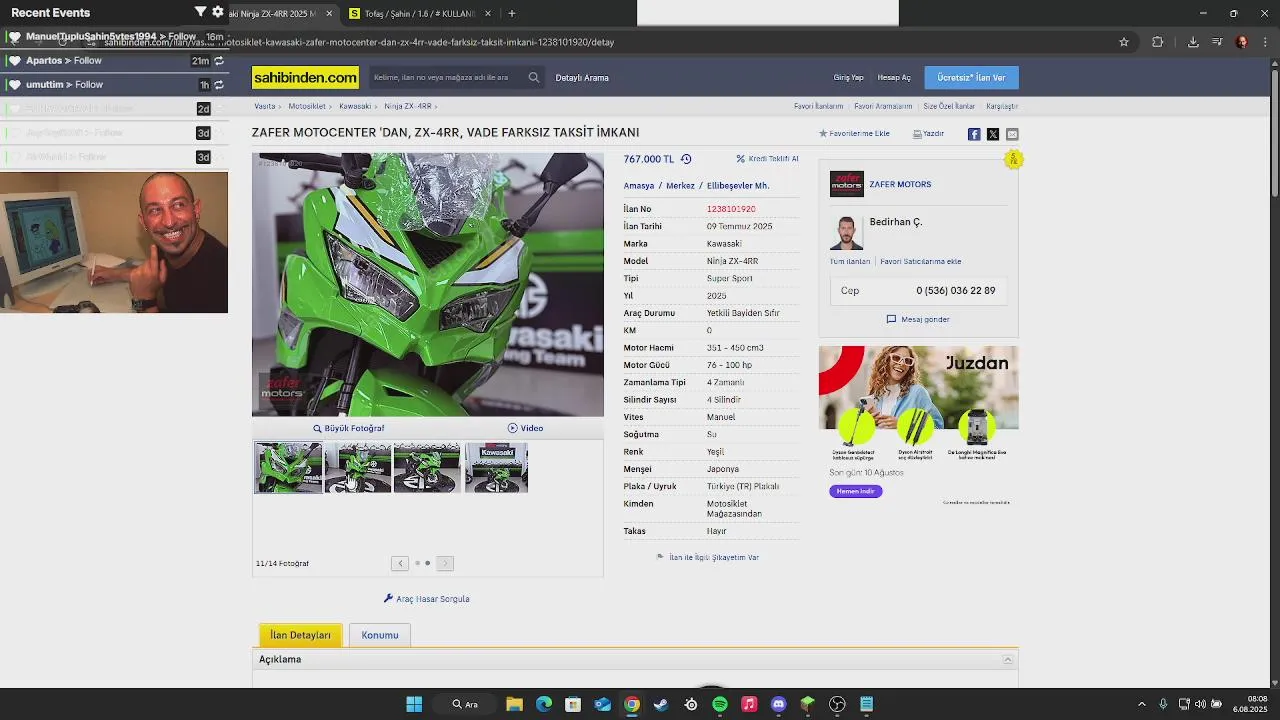Screen dimensions: 1280x720
Task: Select the second motorcycle thumbnail
Action: (358, 468)
